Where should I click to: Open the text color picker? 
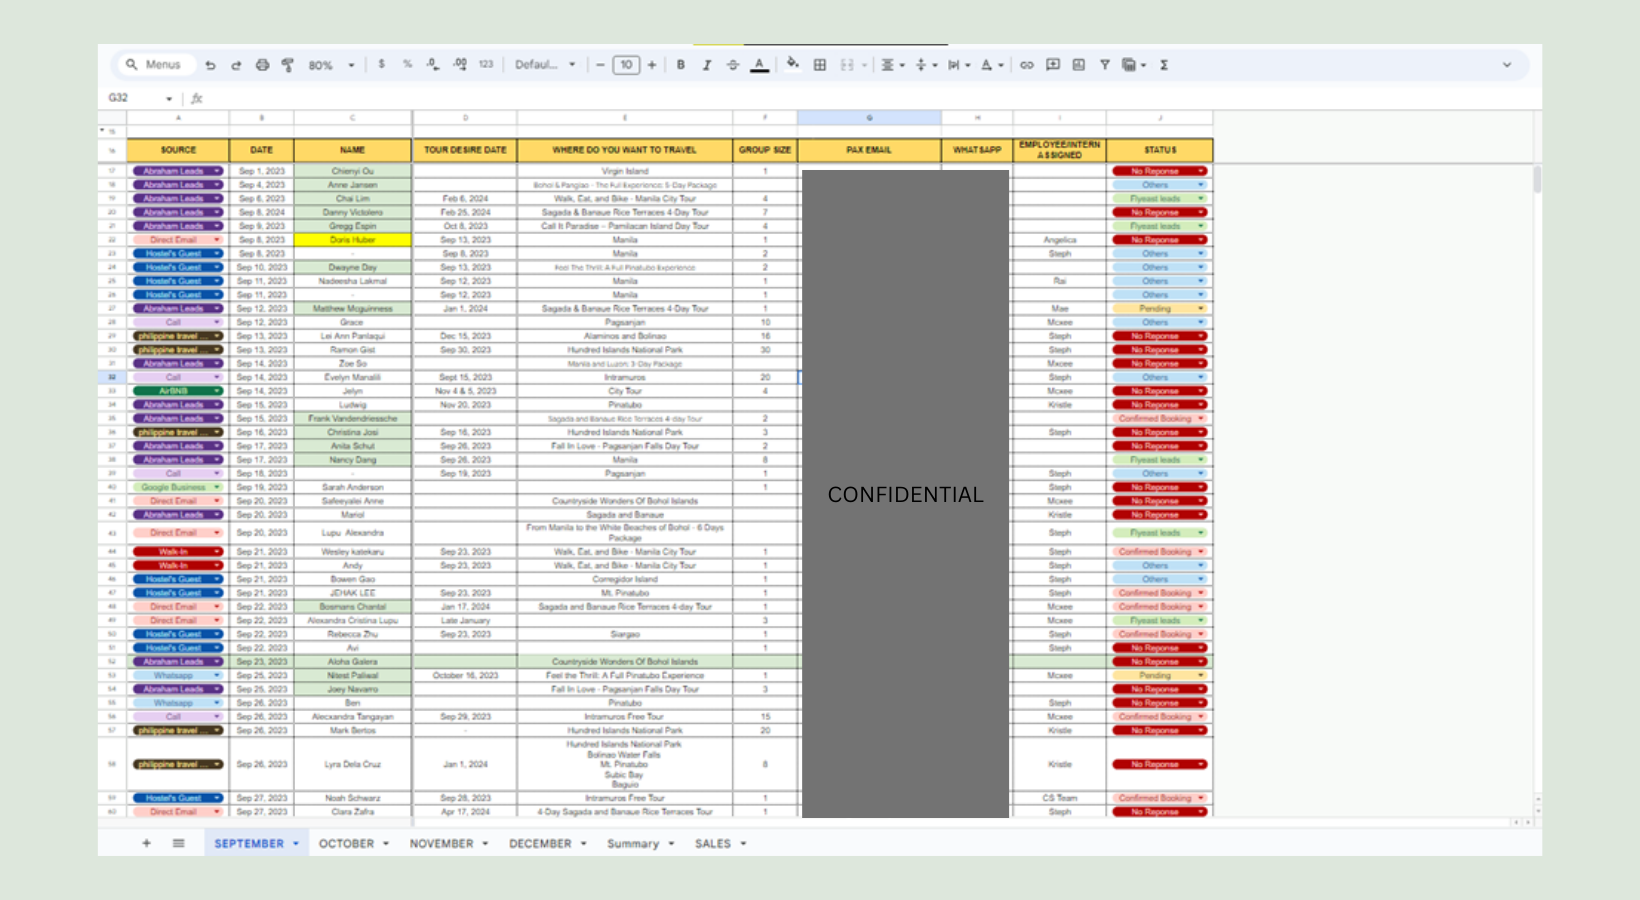point(760,65)
